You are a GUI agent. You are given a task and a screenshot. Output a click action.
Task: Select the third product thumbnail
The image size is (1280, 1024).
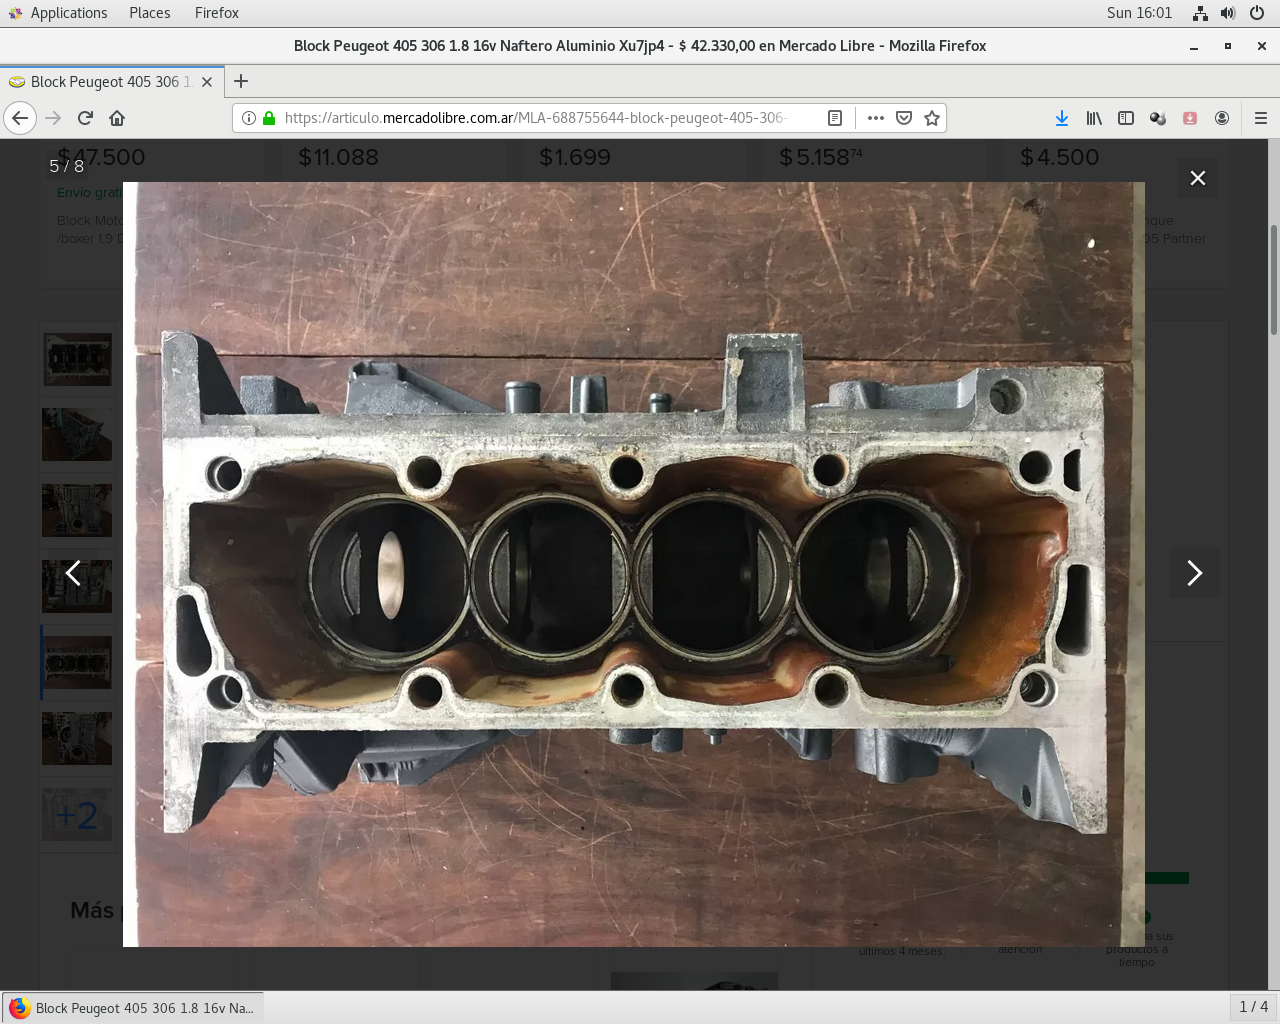(x=77, y=510)
